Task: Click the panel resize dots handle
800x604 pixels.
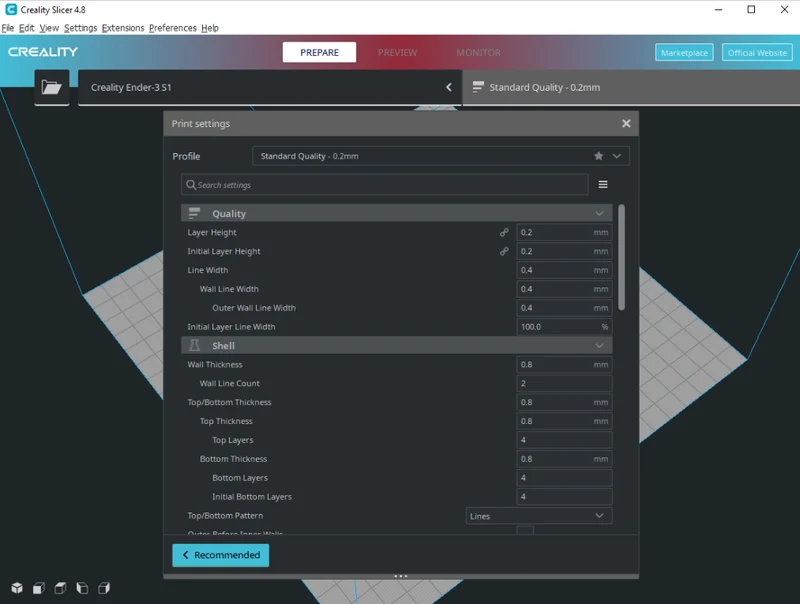Action: point(401,576)
